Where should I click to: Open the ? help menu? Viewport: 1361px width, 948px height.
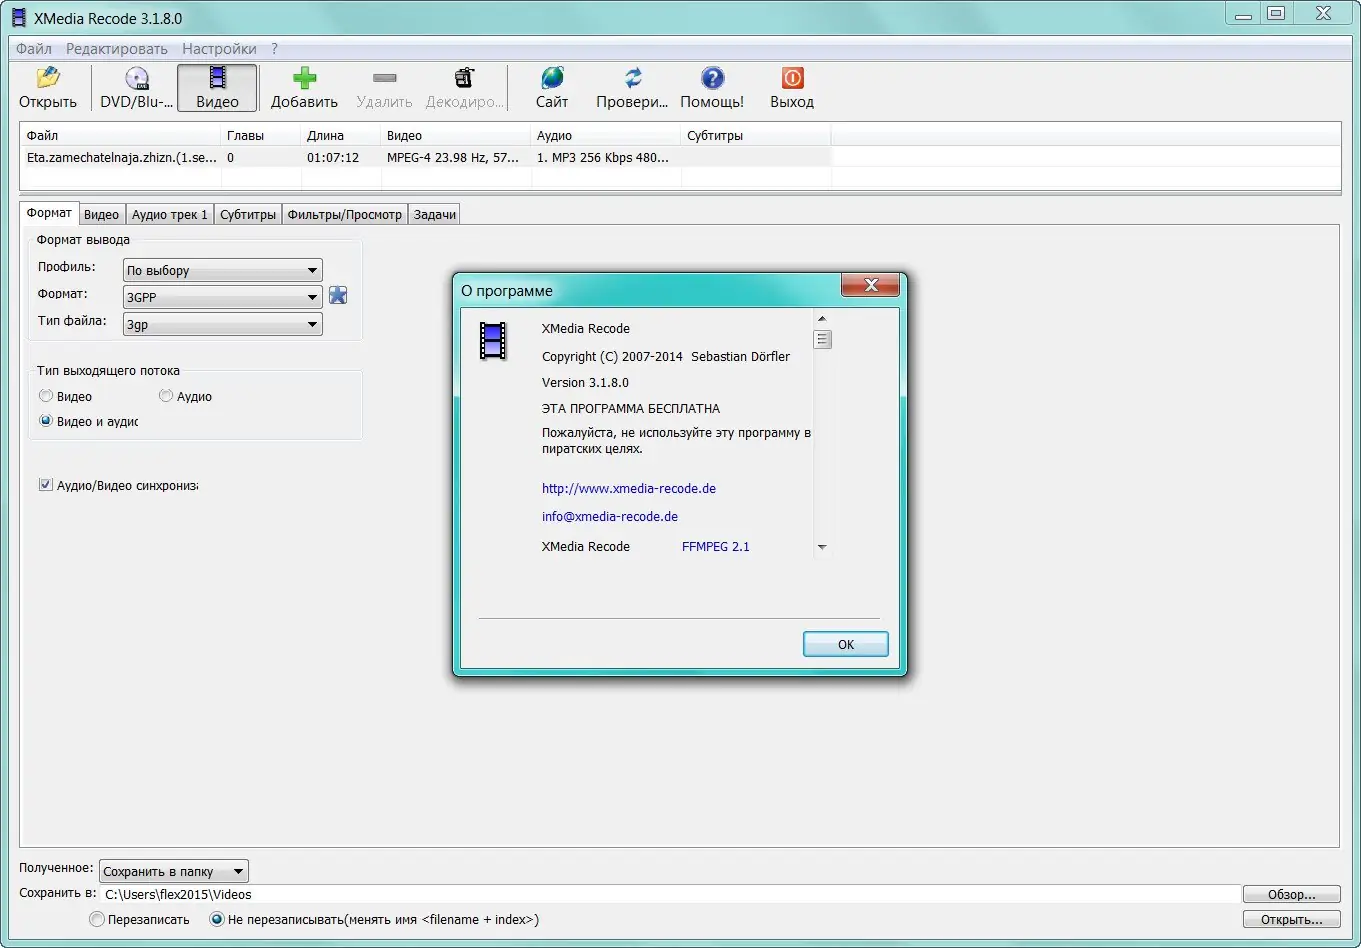point(275,48)
